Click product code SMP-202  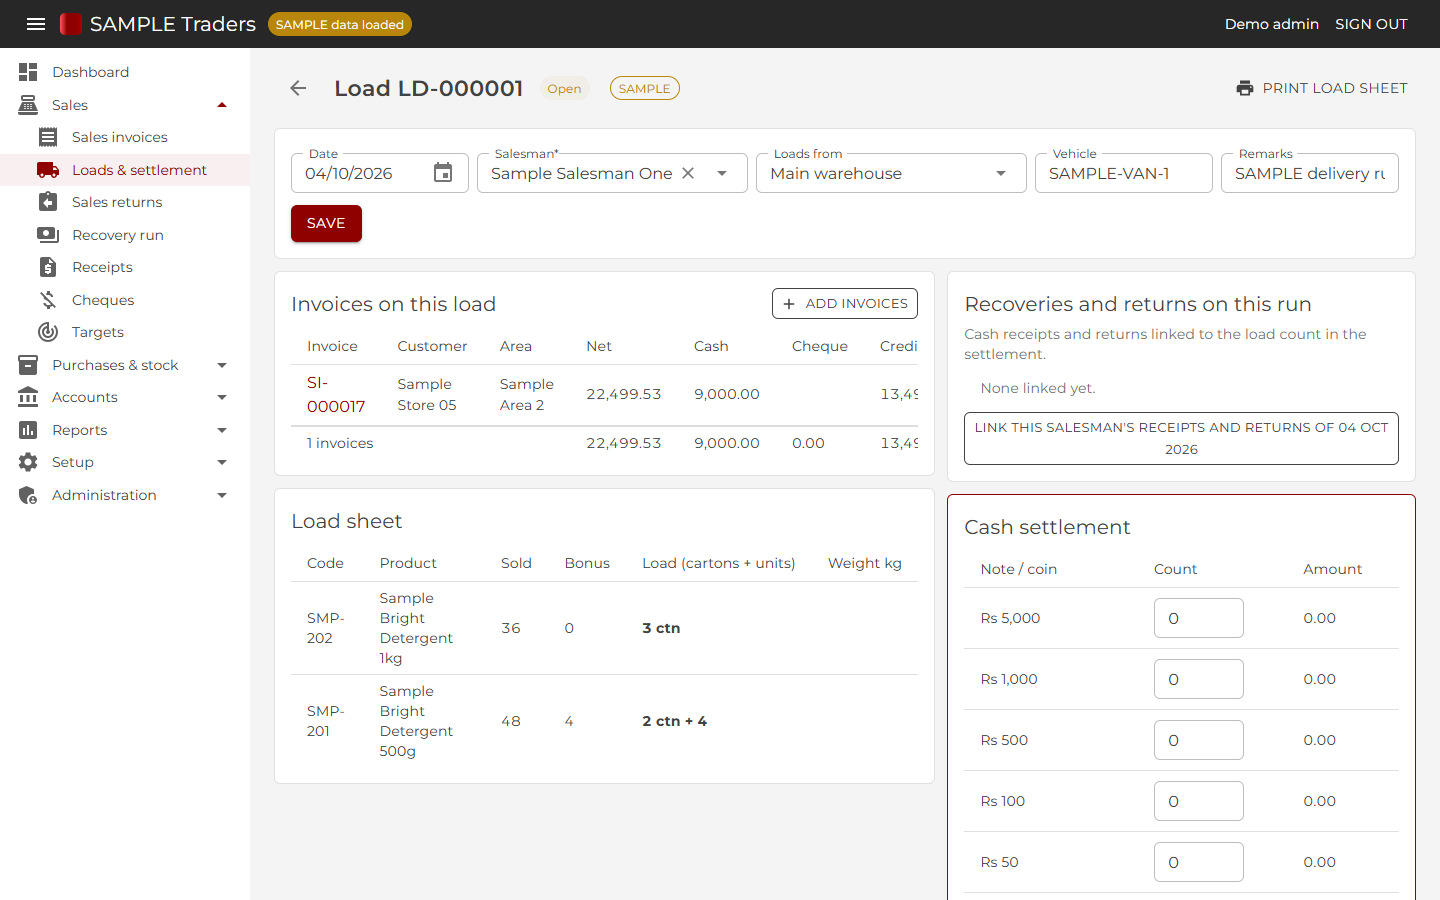click(326, 628)
